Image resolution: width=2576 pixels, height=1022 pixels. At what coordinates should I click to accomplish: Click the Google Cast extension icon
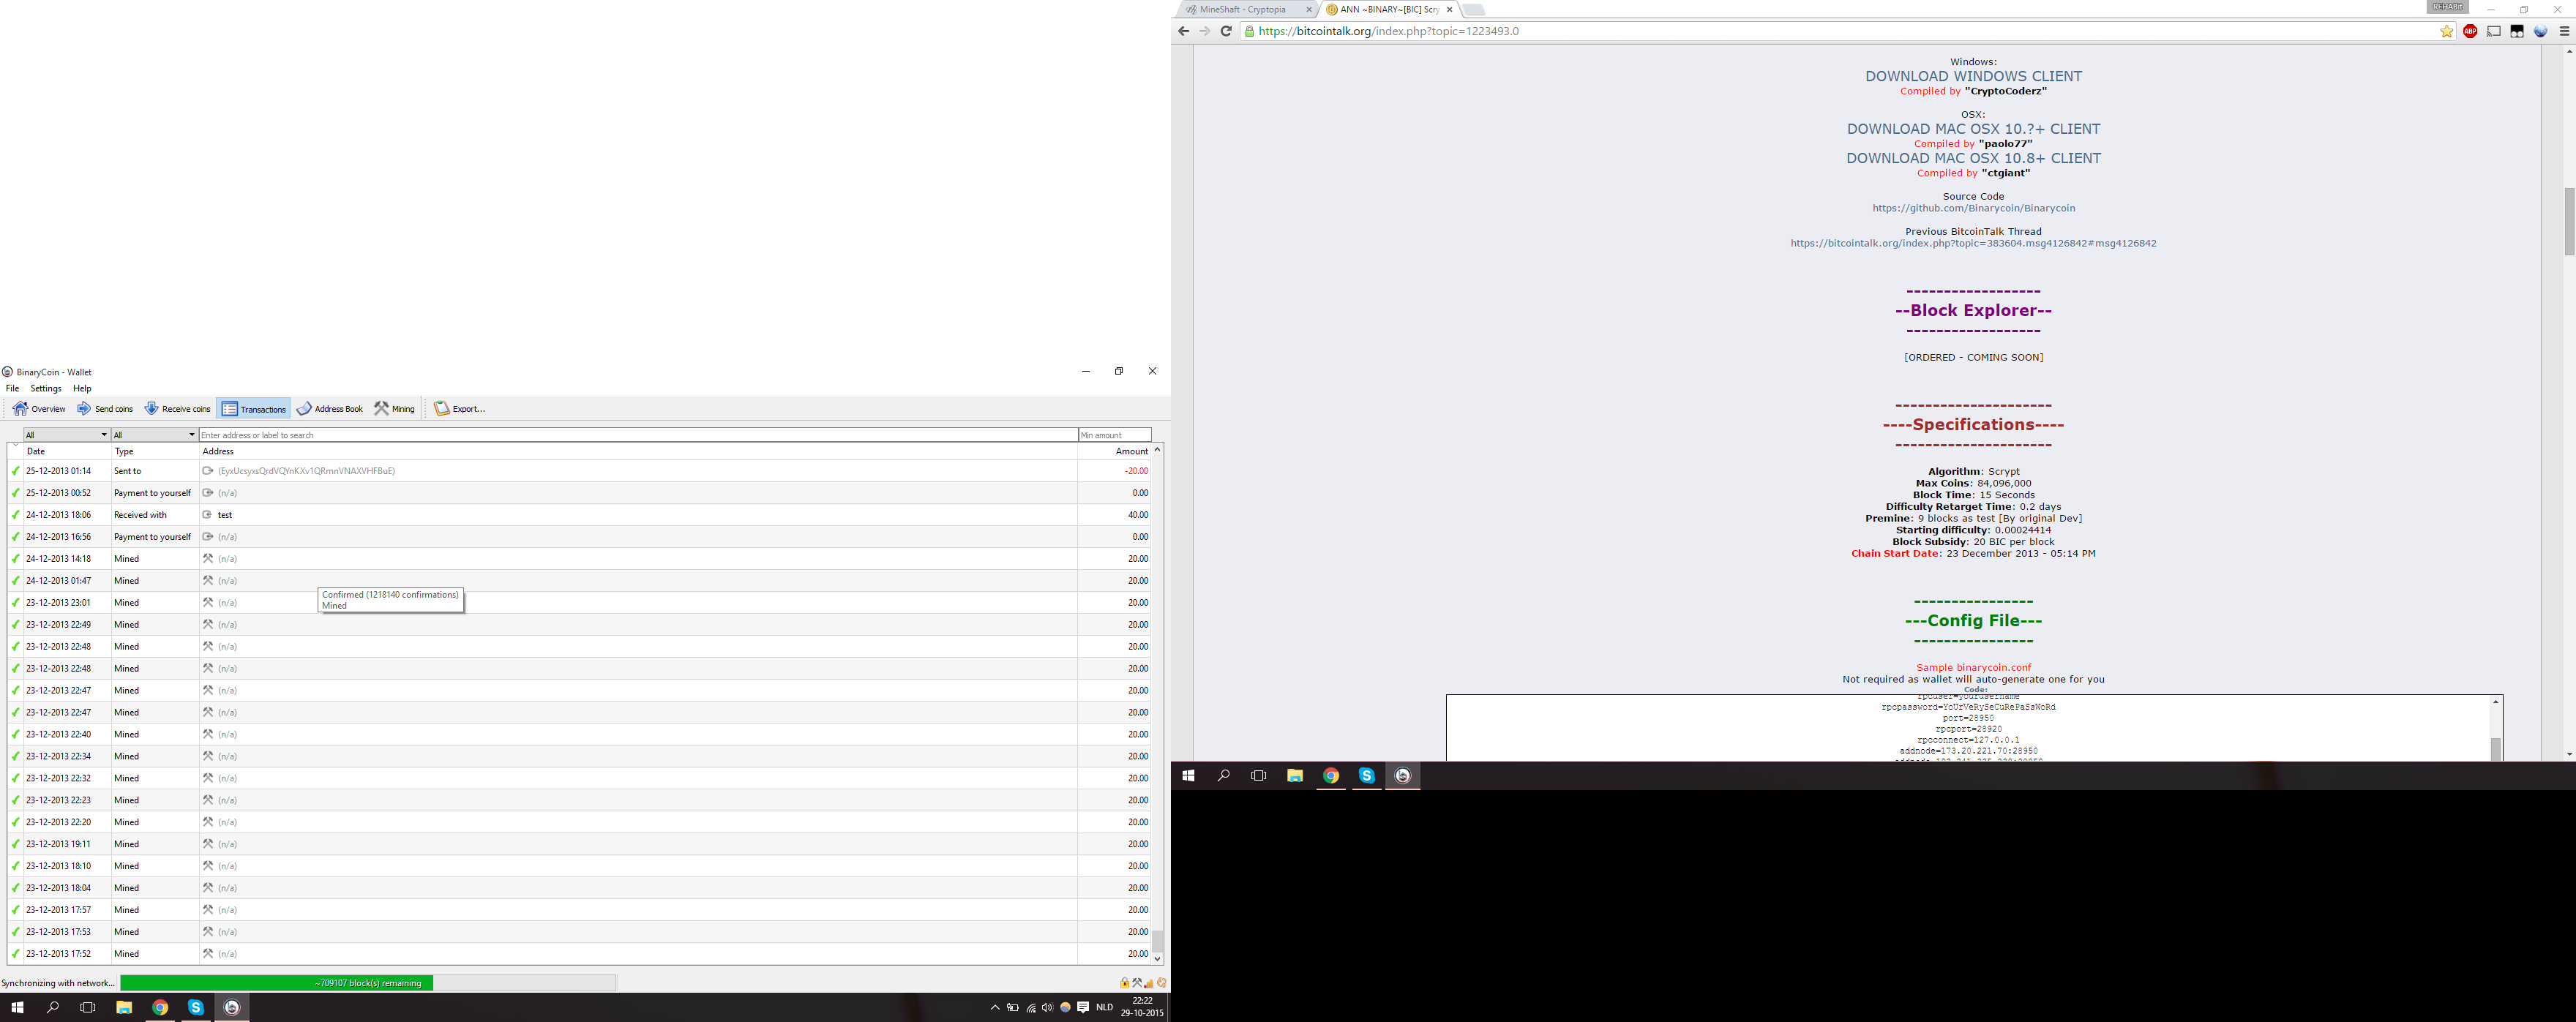[x=2494, y=32]
